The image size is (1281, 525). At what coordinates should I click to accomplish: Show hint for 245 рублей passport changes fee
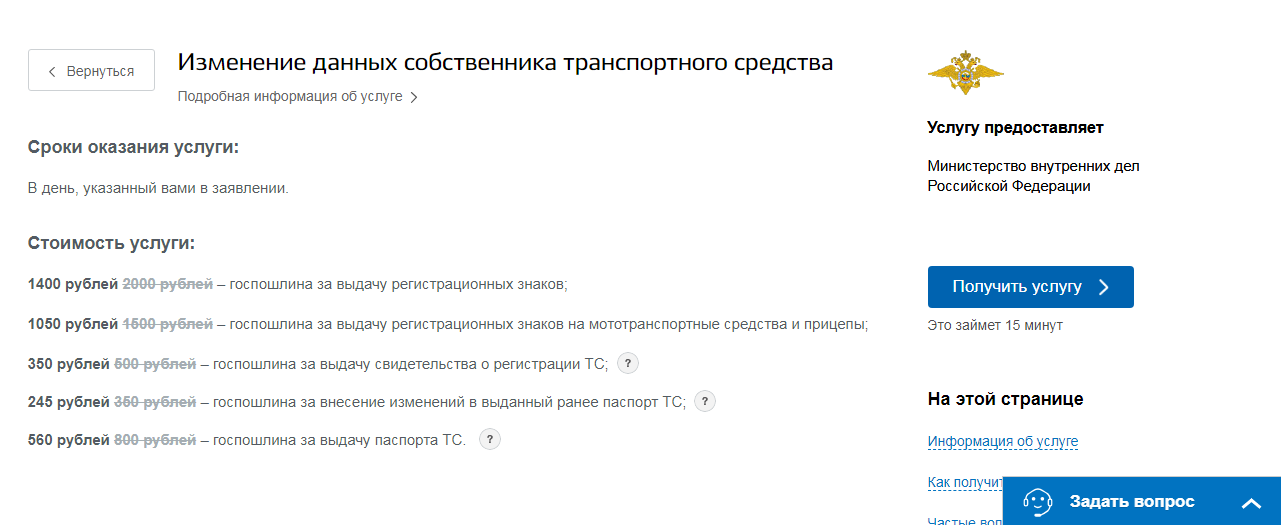point(705,402)
